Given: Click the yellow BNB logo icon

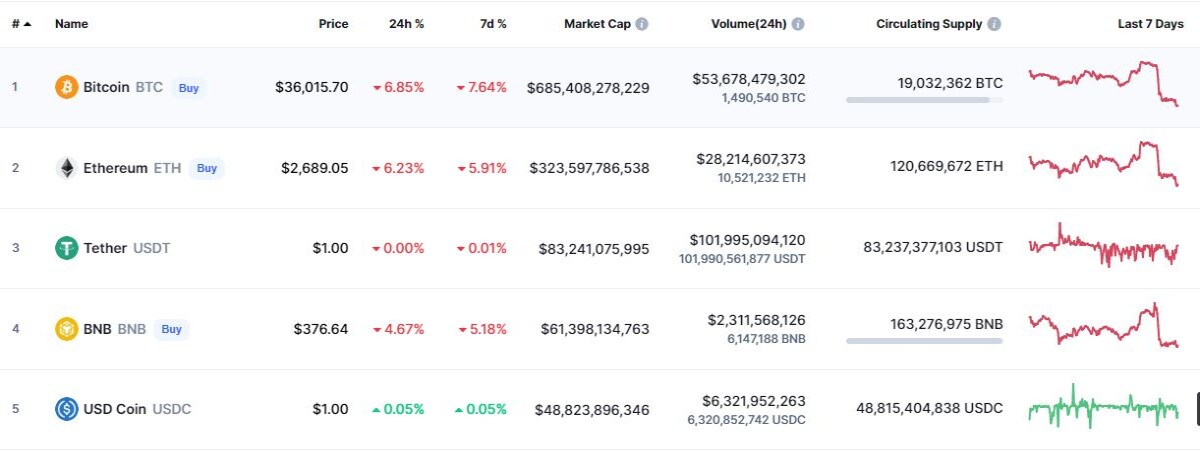Looking at the screenshot, I should (x=66, y=328).
